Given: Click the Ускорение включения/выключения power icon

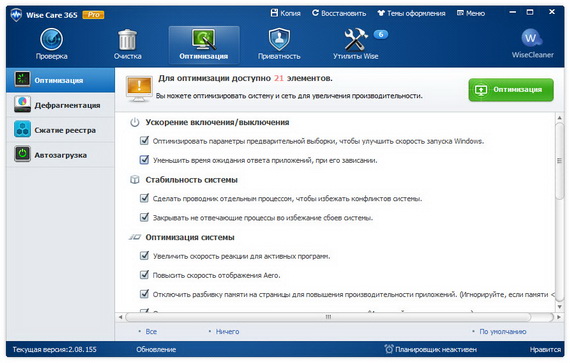Looking at the screenshot, I should 135,122.
